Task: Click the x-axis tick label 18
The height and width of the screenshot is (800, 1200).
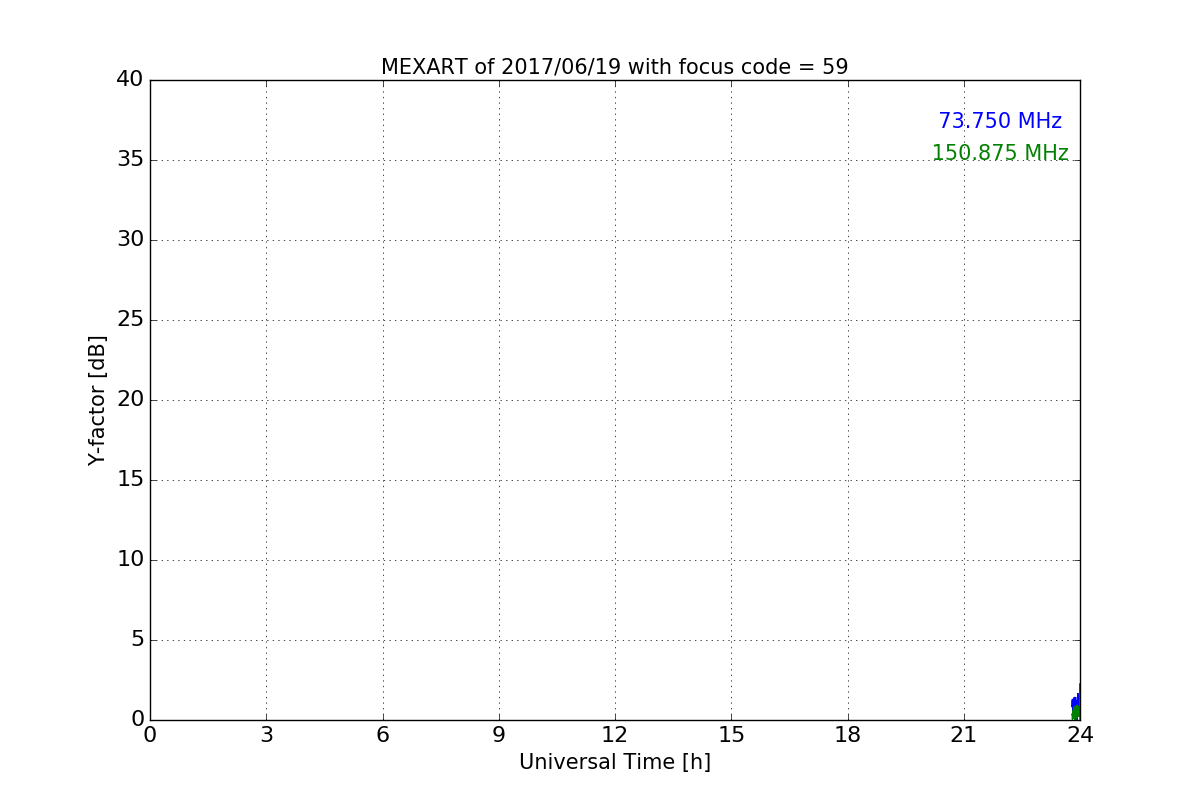Action: 848,735
